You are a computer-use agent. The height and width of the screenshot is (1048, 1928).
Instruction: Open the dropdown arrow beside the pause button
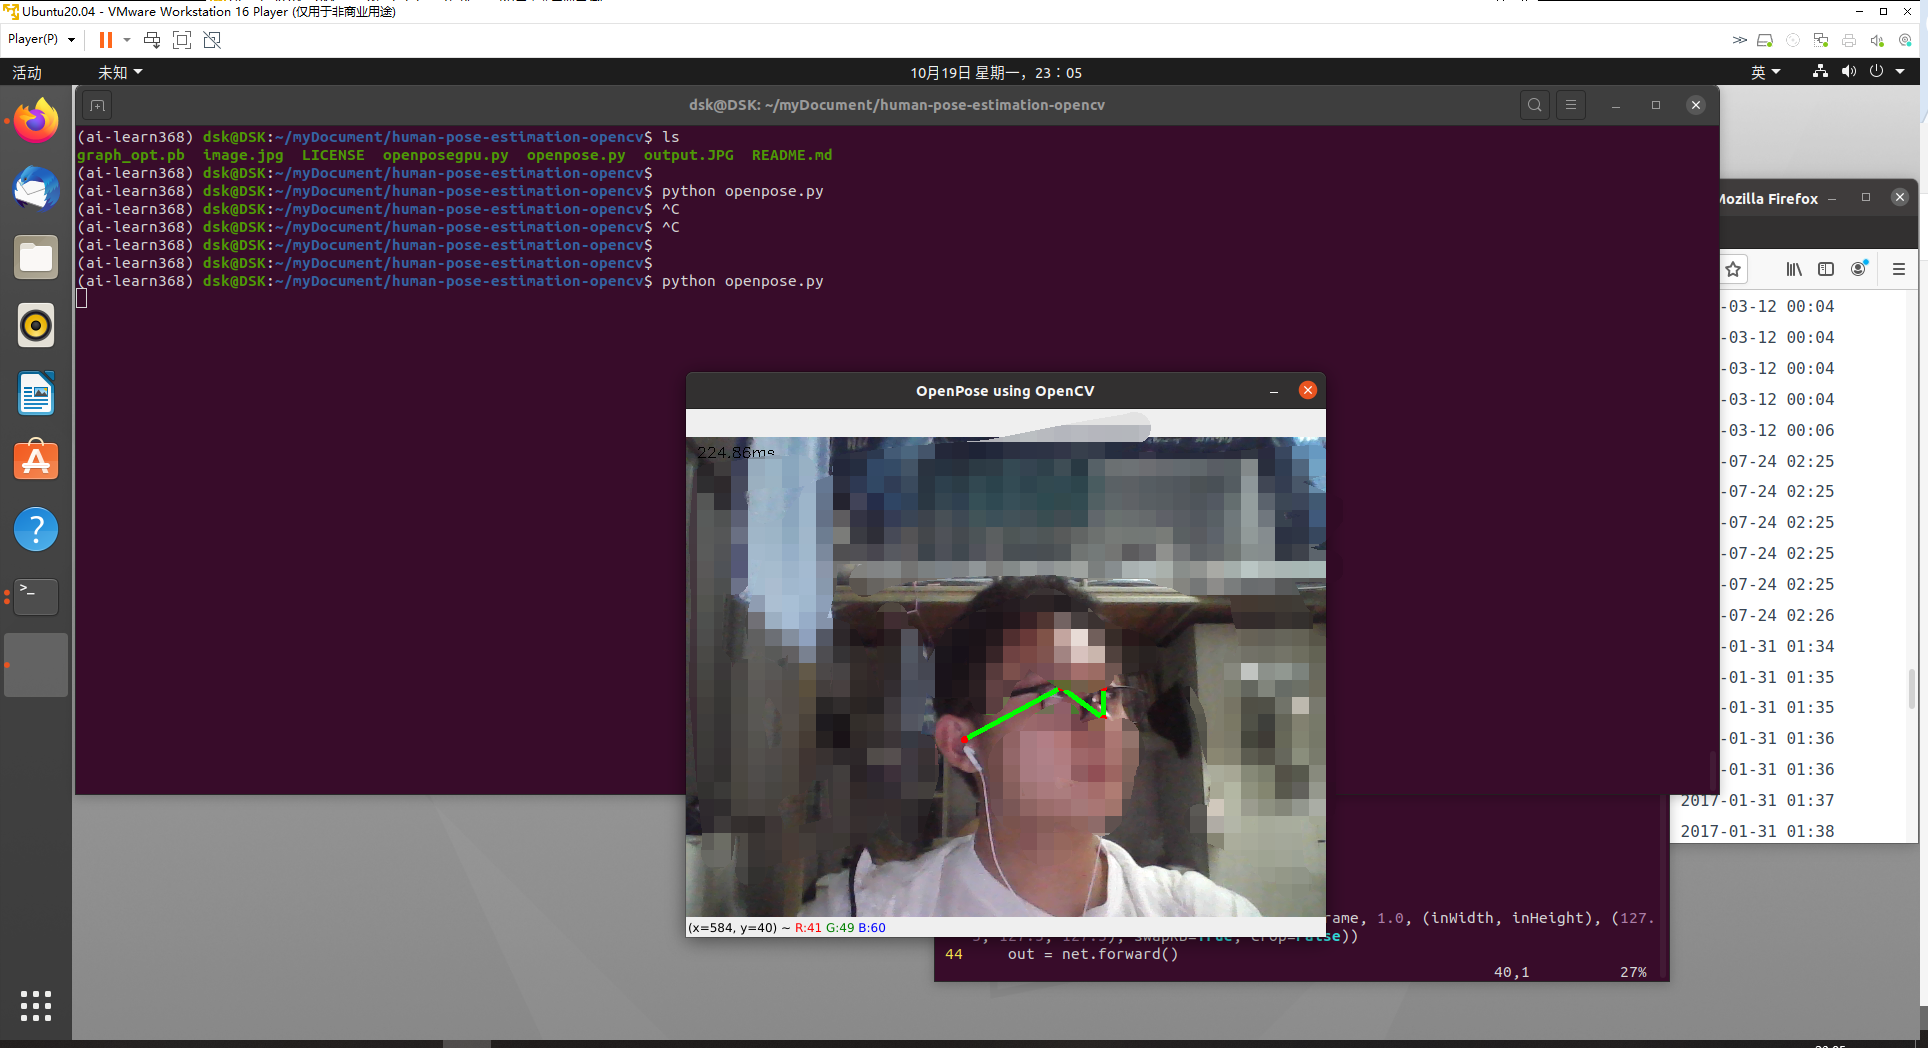coord(126,40)
